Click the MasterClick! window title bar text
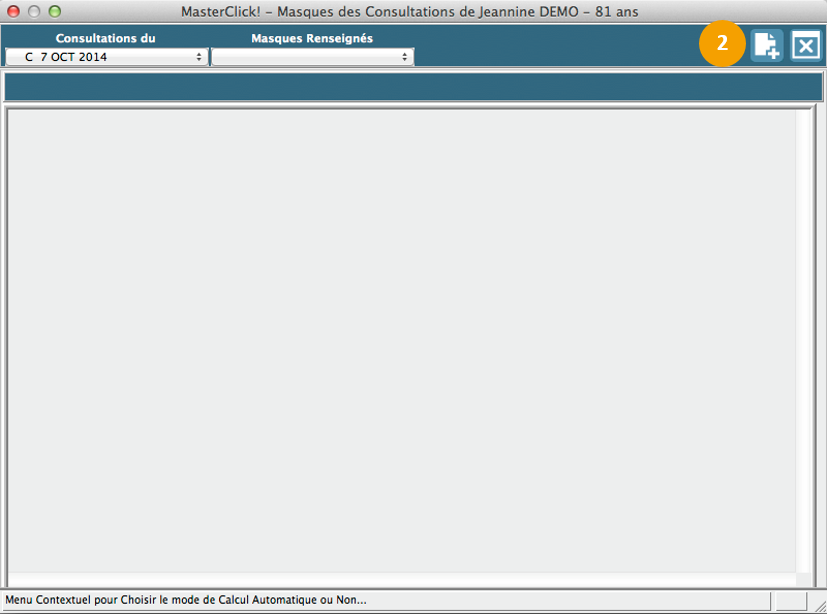Image resolution: width=827 pixels, height=614 pixels. tap(409, 11)
